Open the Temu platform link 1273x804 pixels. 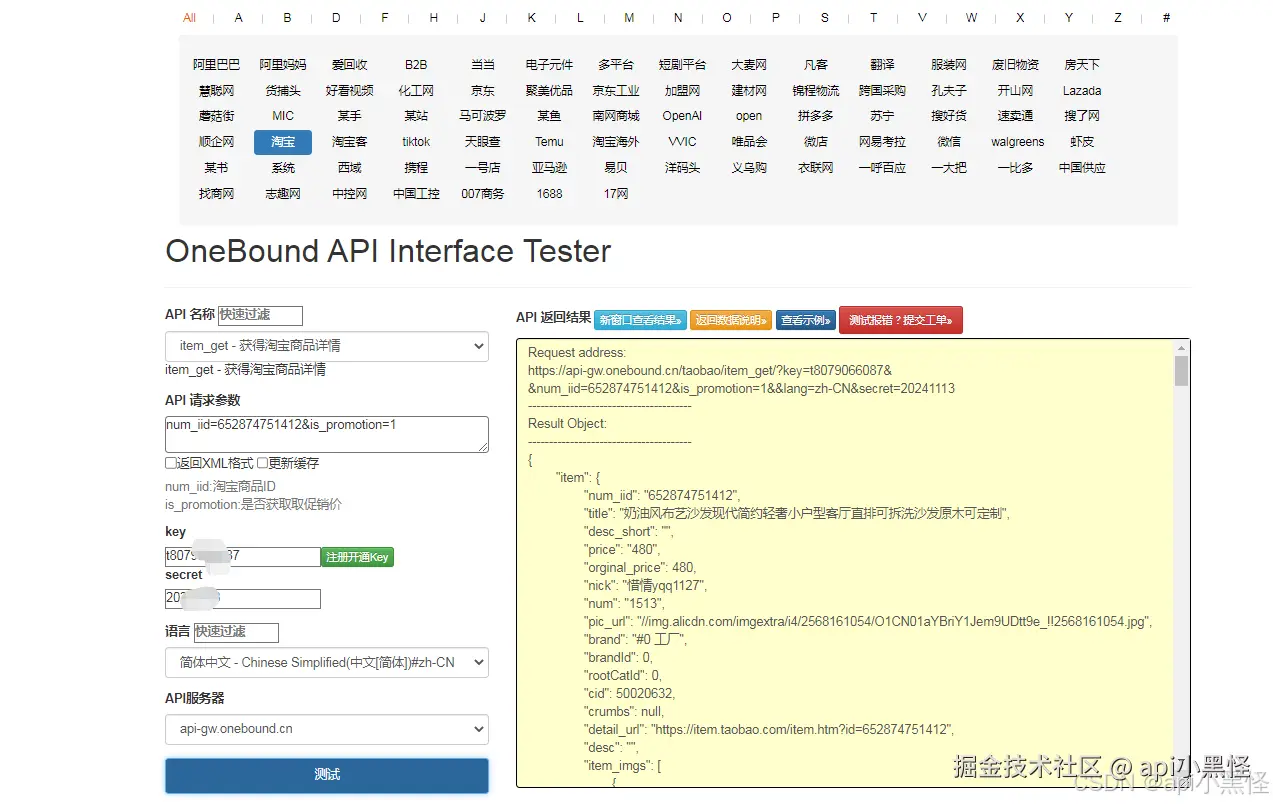tap(549, 142)
